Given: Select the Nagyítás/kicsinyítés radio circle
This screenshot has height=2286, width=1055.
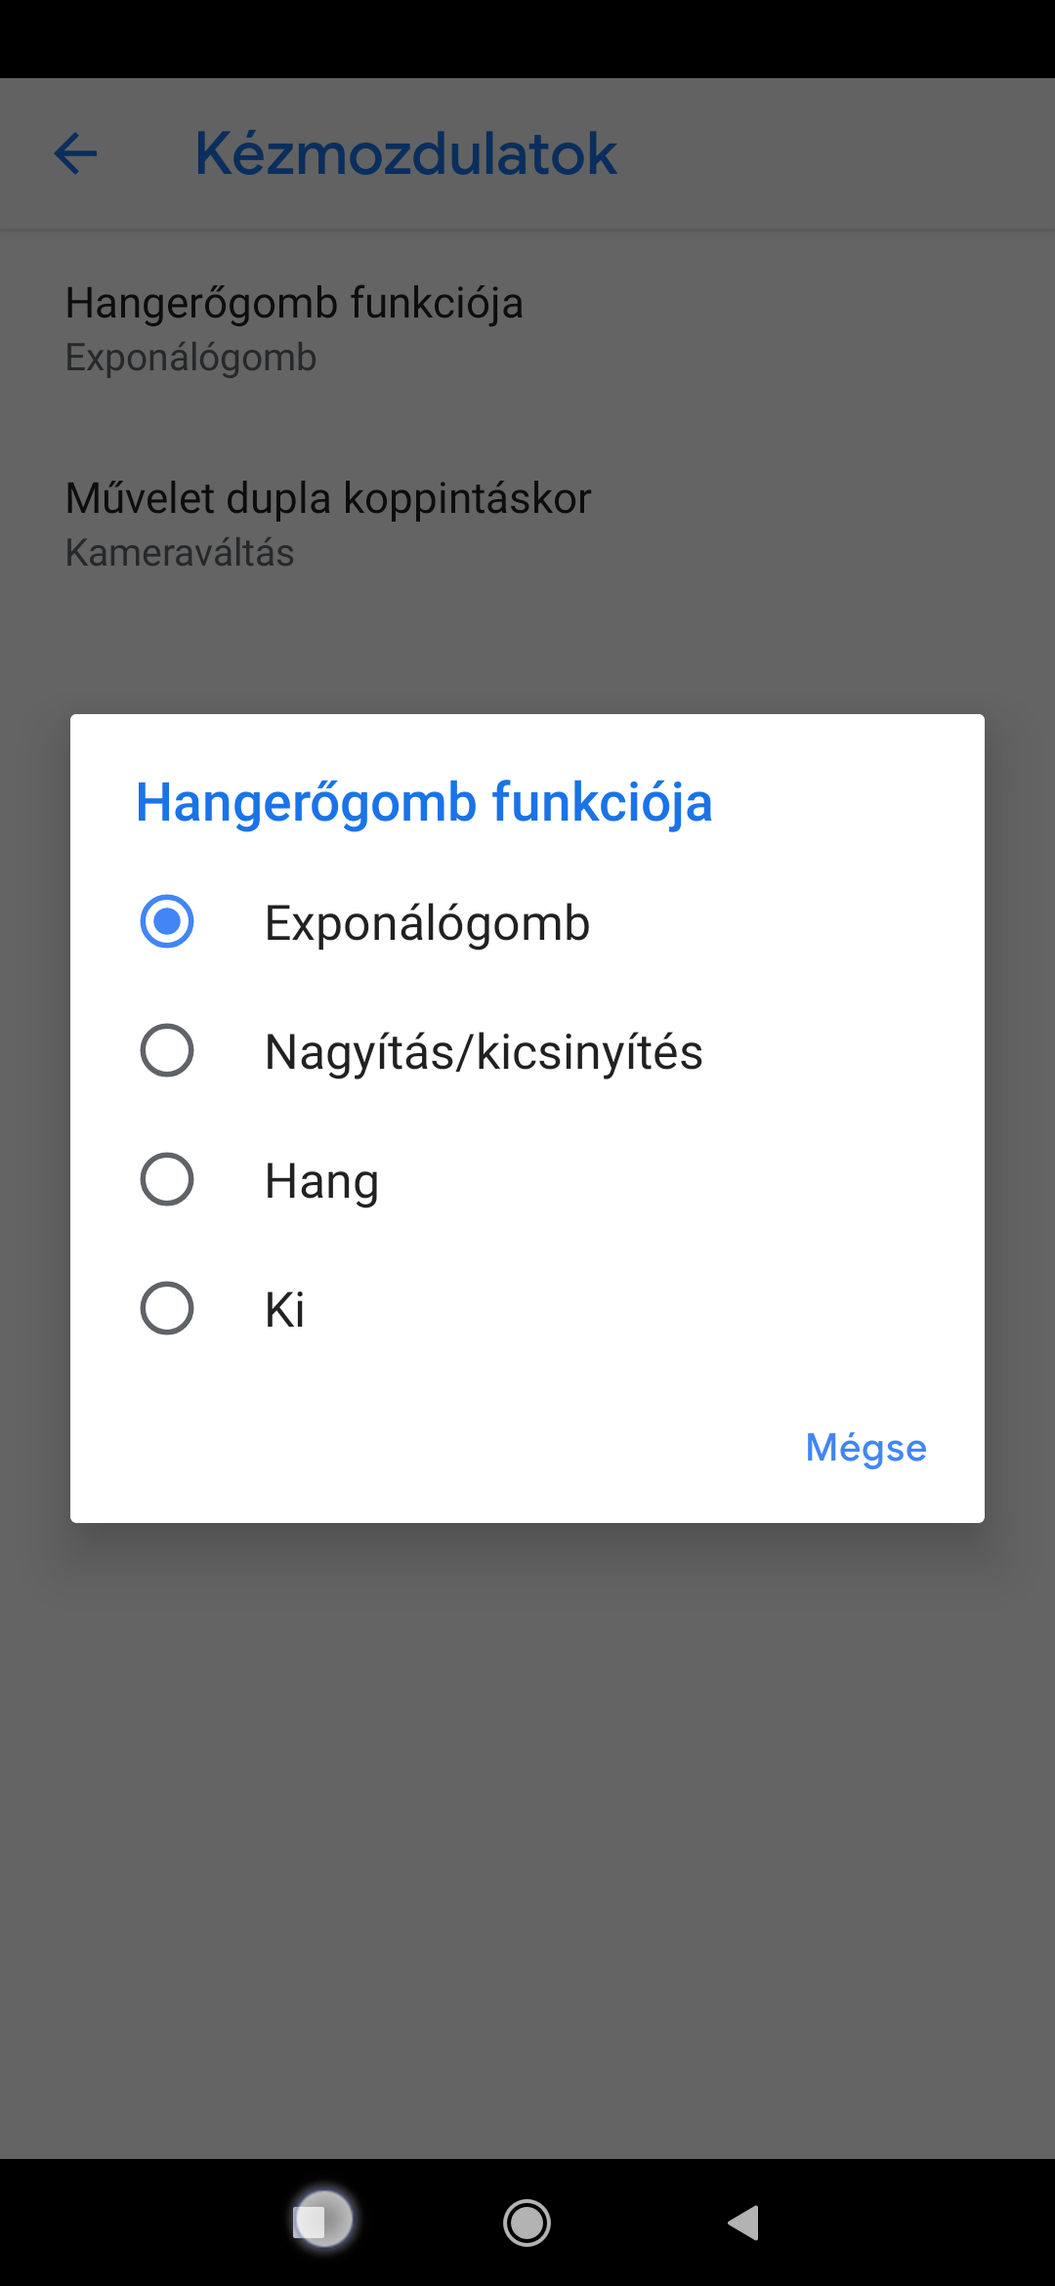Looking at the screenshot, I should [167, 1050].
